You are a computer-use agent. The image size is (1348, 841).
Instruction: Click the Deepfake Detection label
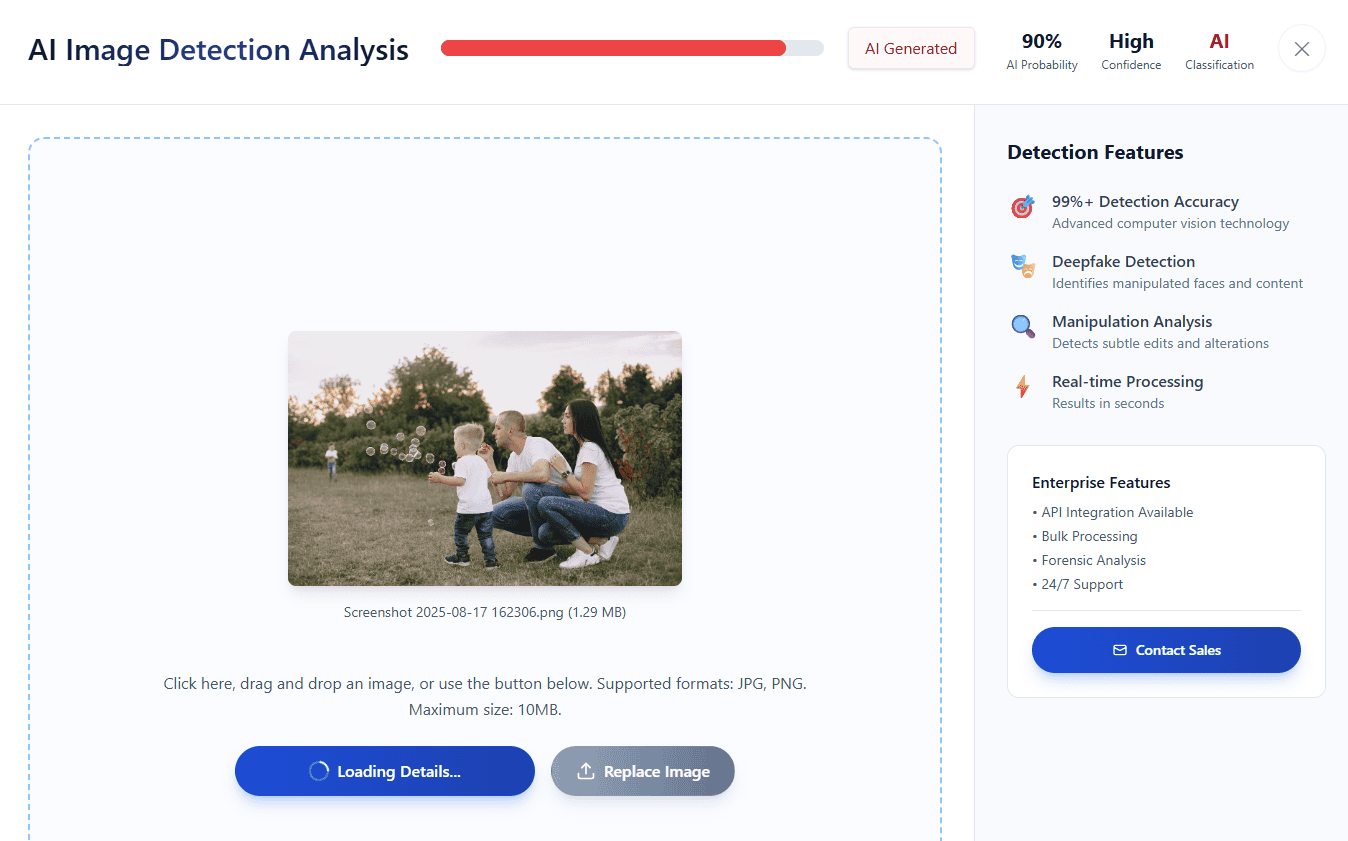tap(1123, 261)
